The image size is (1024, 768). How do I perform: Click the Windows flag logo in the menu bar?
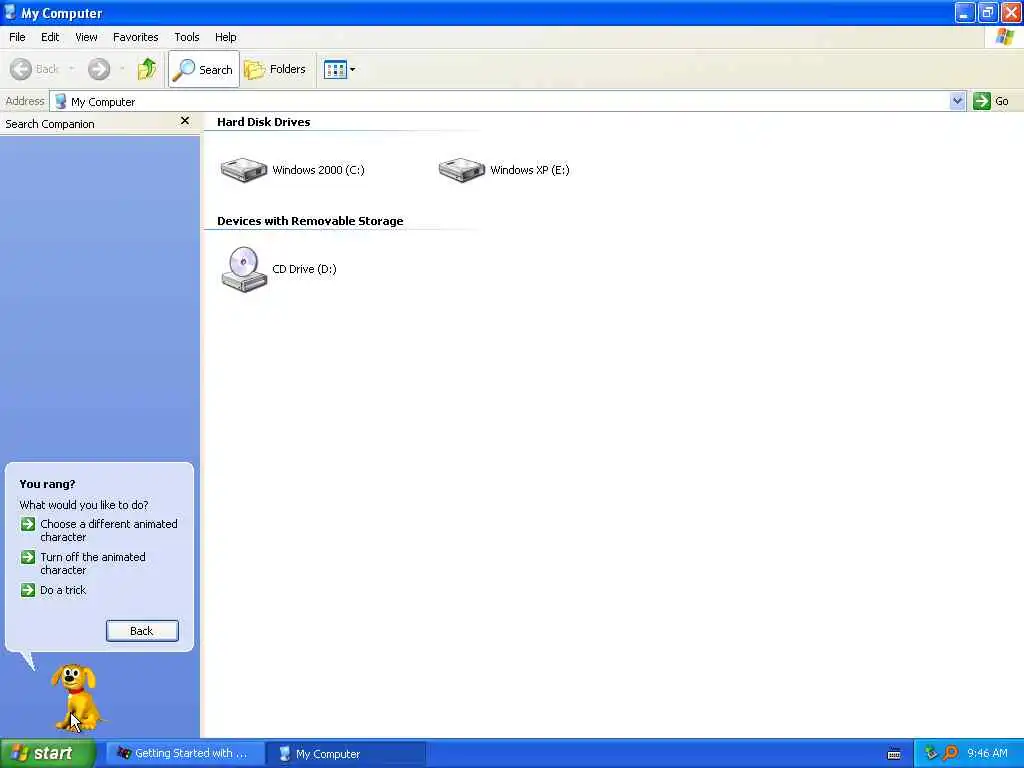tap(1005, 37)
